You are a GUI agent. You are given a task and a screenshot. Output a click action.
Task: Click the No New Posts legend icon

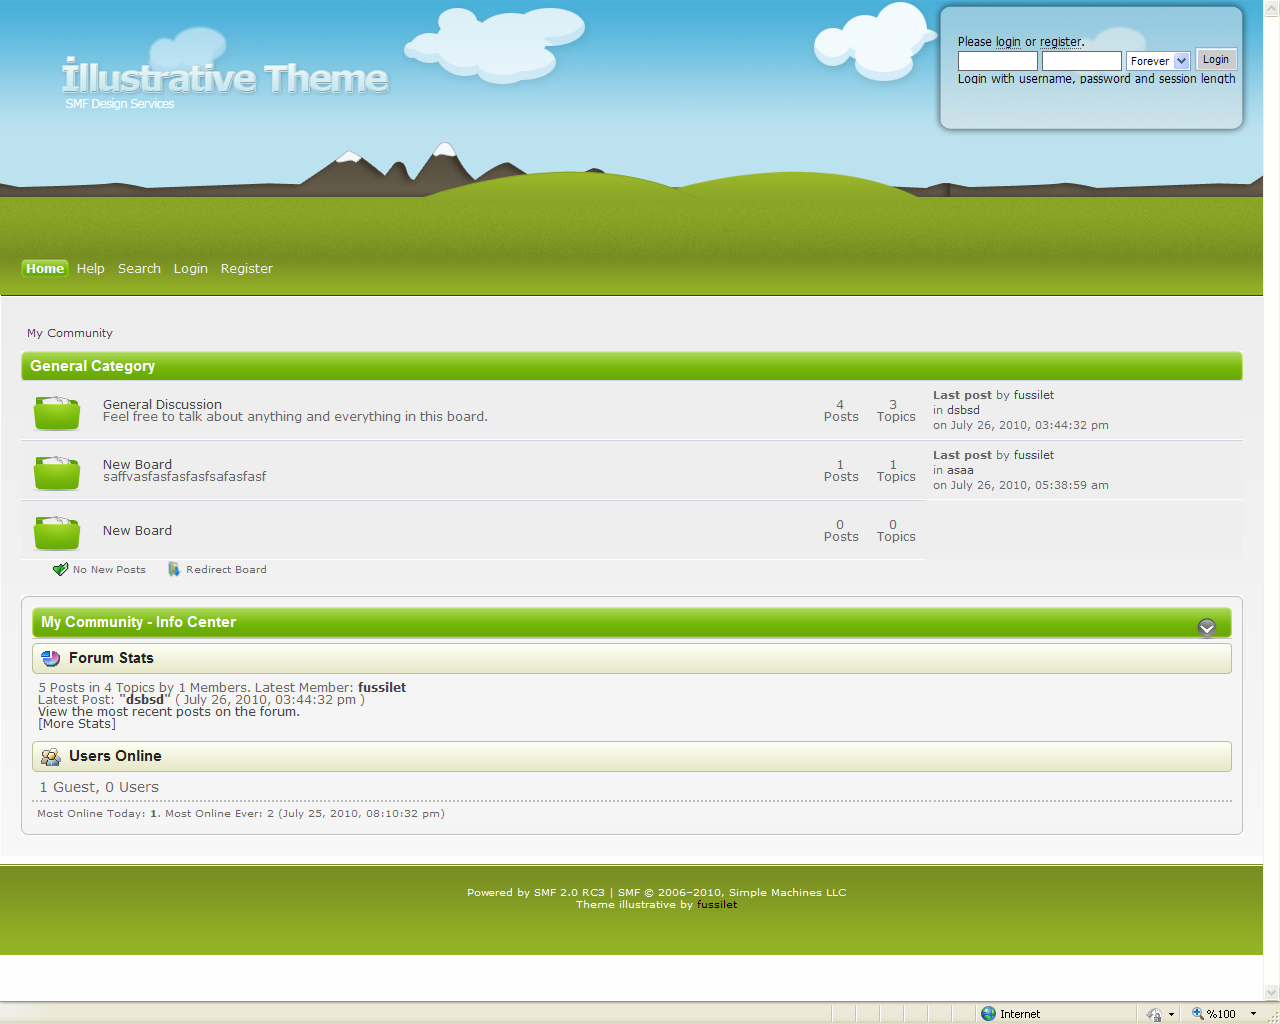click(x=60, y=570)
